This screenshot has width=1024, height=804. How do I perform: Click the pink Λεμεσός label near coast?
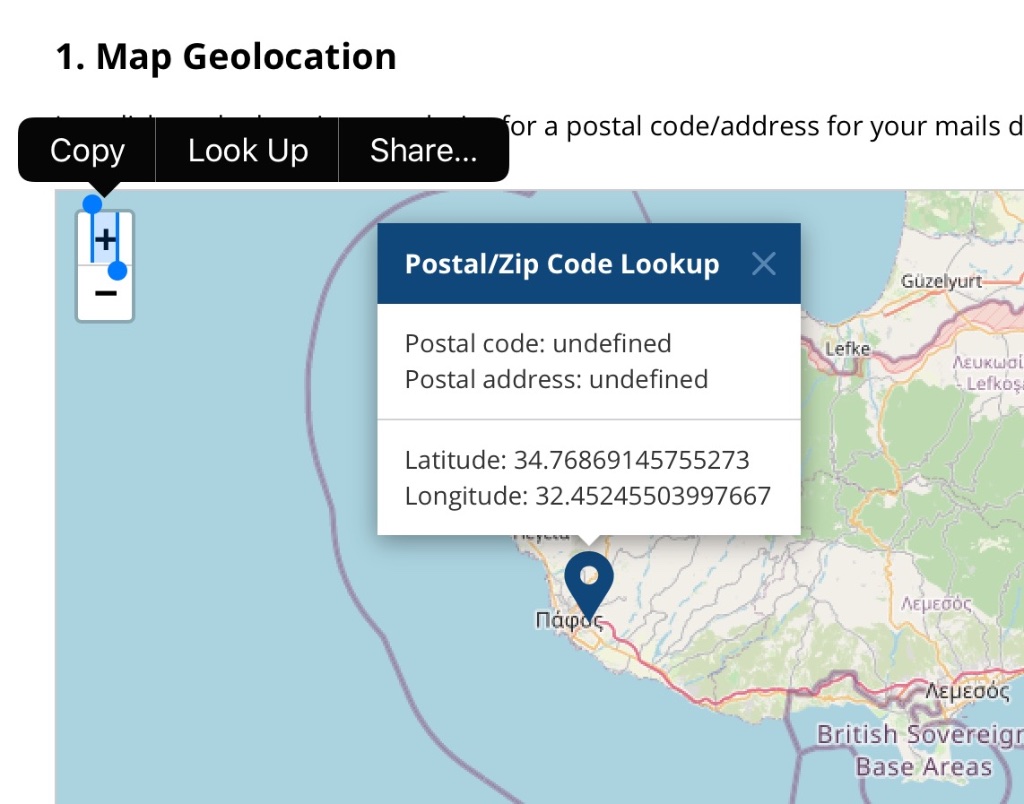[x=936, y=604]
